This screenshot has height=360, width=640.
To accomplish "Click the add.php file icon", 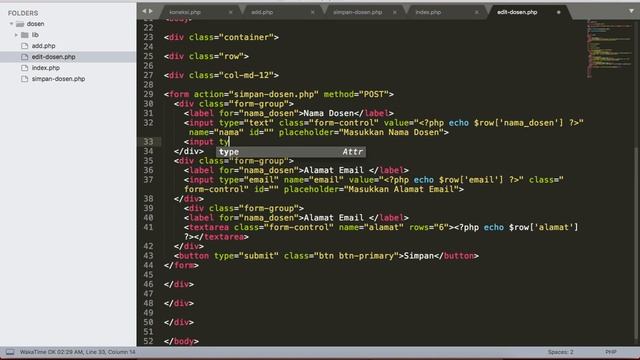I will pos(24,46).
